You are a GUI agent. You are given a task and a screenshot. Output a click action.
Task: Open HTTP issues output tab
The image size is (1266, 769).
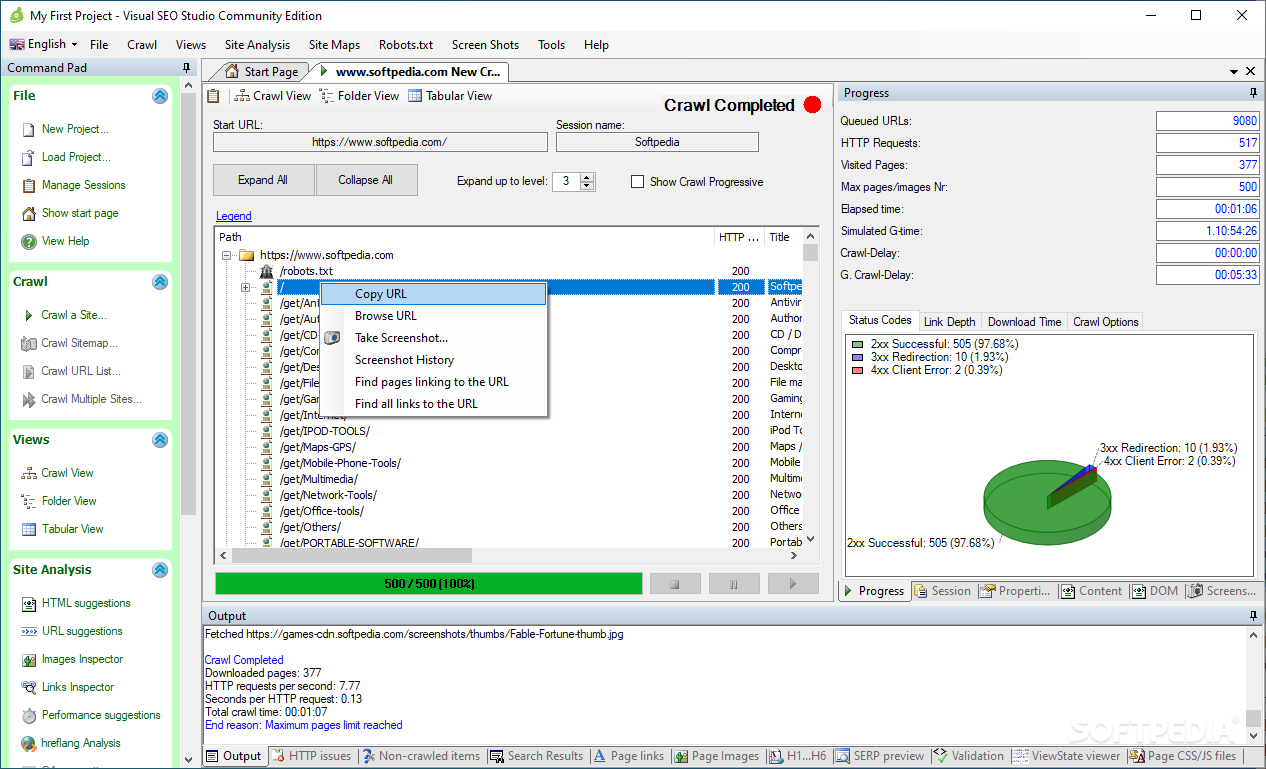click(x=311, y=756)
